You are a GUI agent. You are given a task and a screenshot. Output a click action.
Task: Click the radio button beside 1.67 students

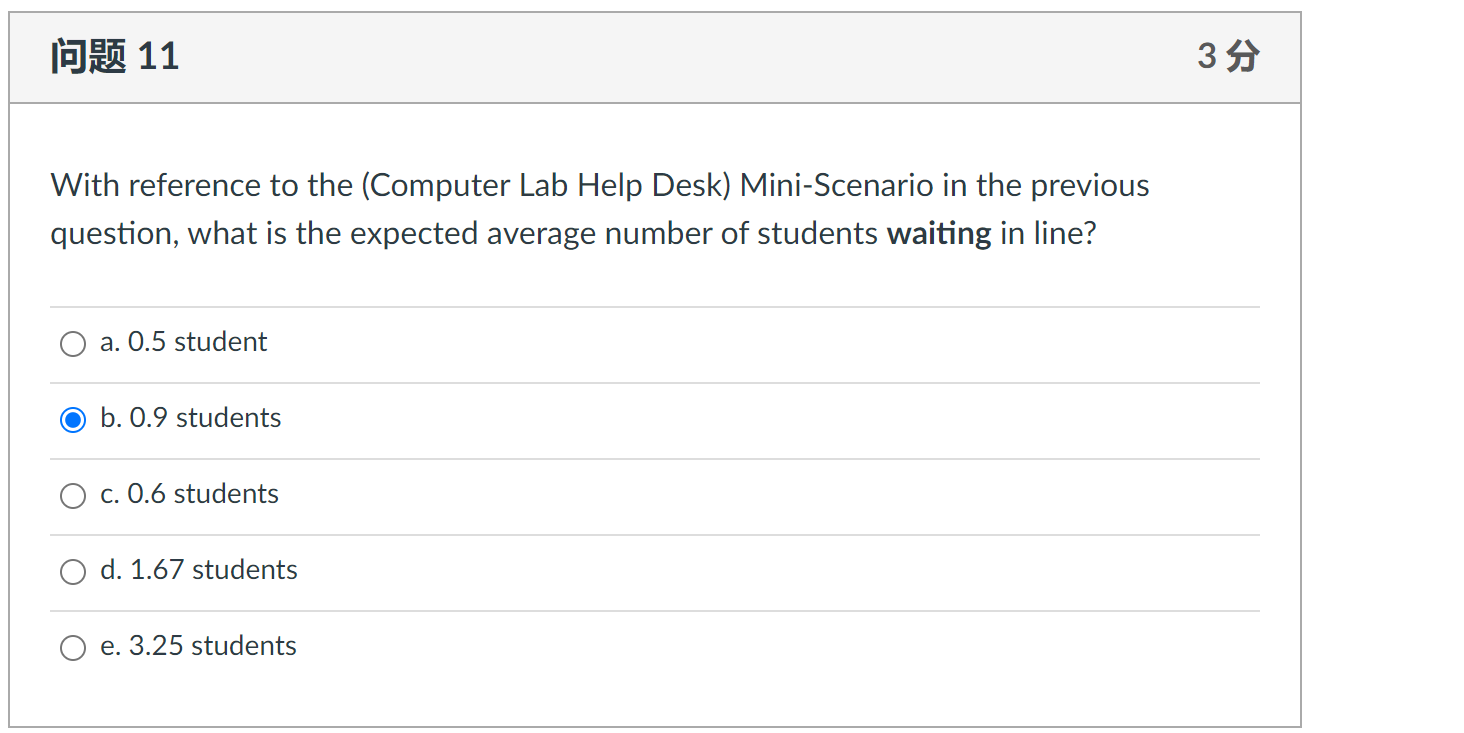tap(72, 572)
